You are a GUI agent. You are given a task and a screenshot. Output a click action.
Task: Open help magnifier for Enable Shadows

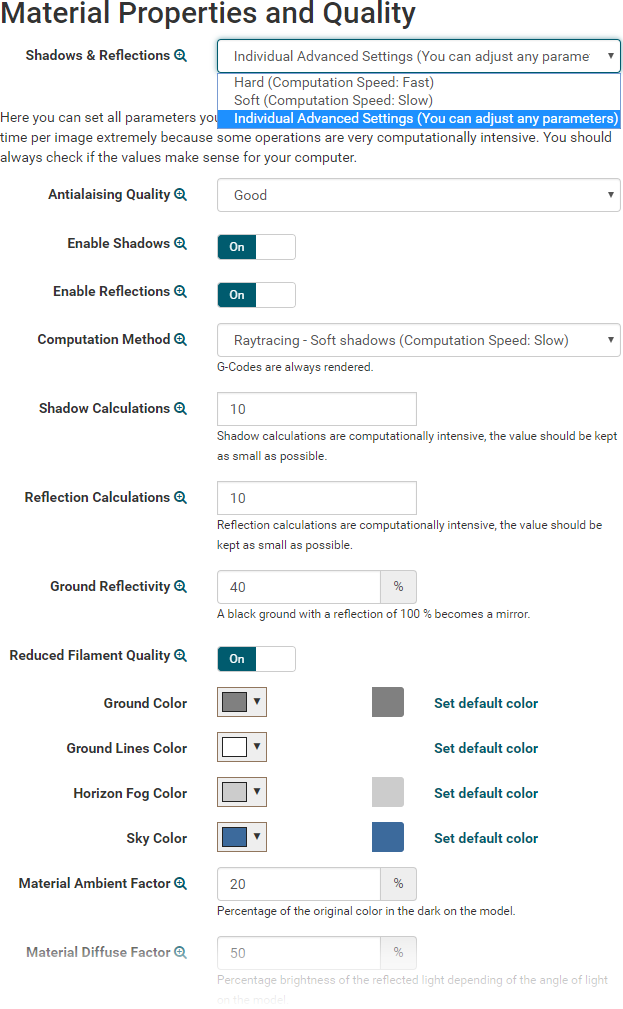tap(181, 244)
